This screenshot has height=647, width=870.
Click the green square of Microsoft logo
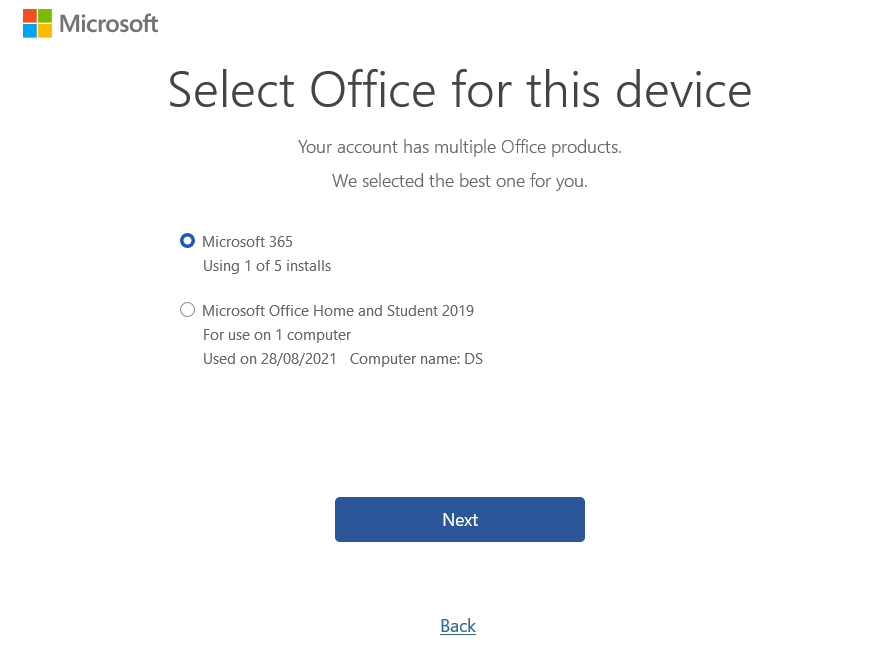(x=45, y=16)
